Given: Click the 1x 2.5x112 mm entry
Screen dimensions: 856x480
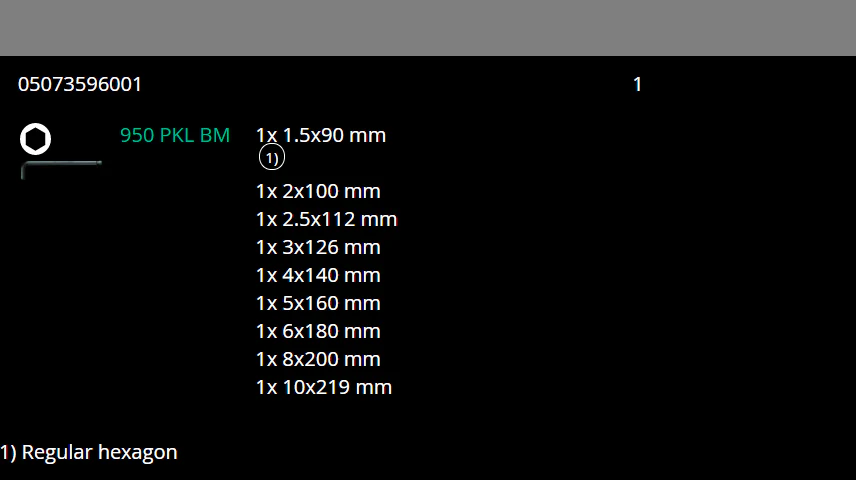Looking at the screenshot, I should click(326, 219).
